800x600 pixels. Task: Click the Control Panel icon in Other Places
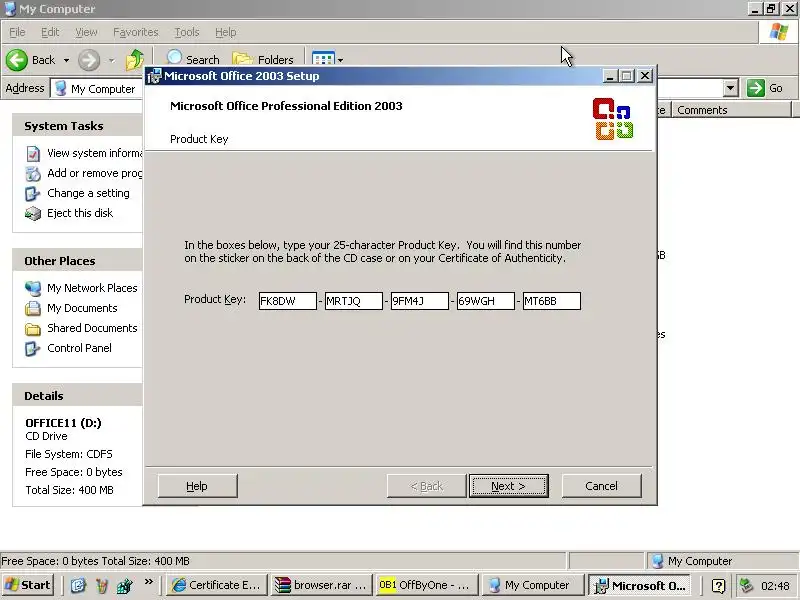tap(32, 348)
